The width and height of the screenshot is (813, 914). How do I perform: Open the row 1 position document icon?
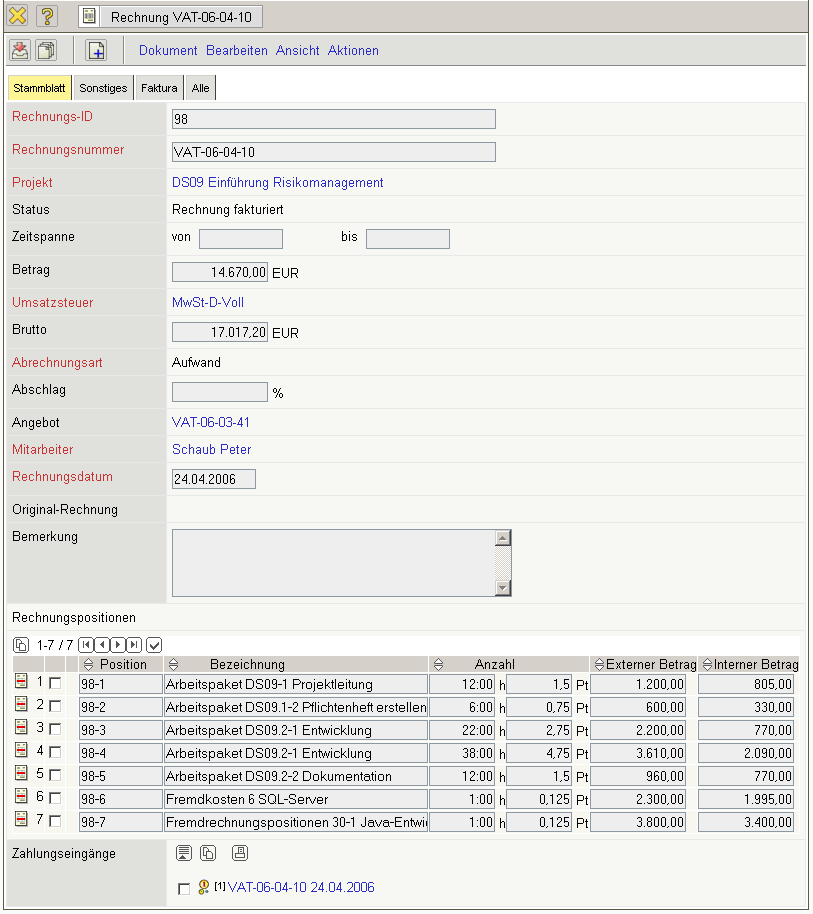point(21,683)
